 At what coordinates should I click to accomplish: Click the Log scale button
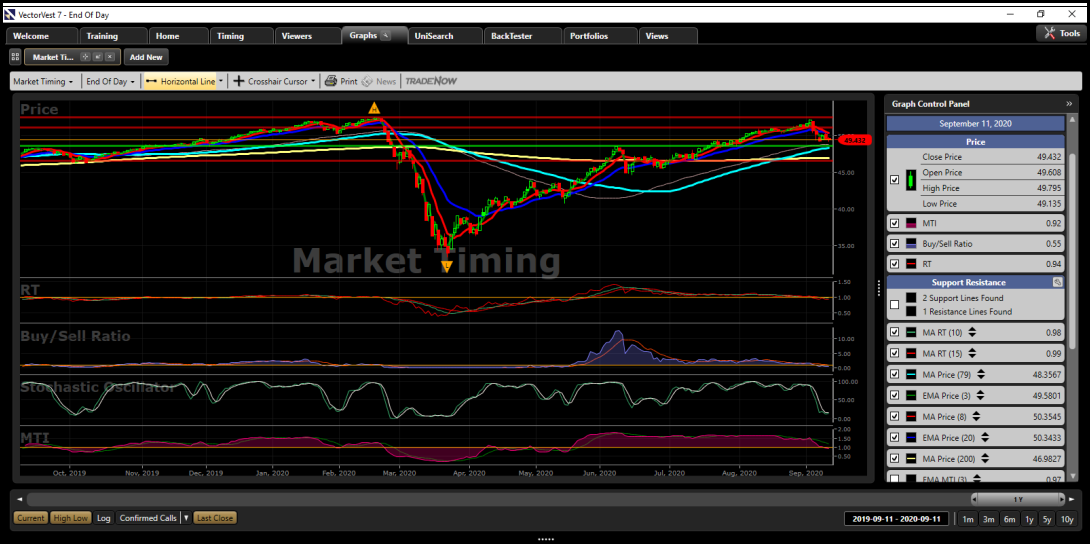pos(104,518)
